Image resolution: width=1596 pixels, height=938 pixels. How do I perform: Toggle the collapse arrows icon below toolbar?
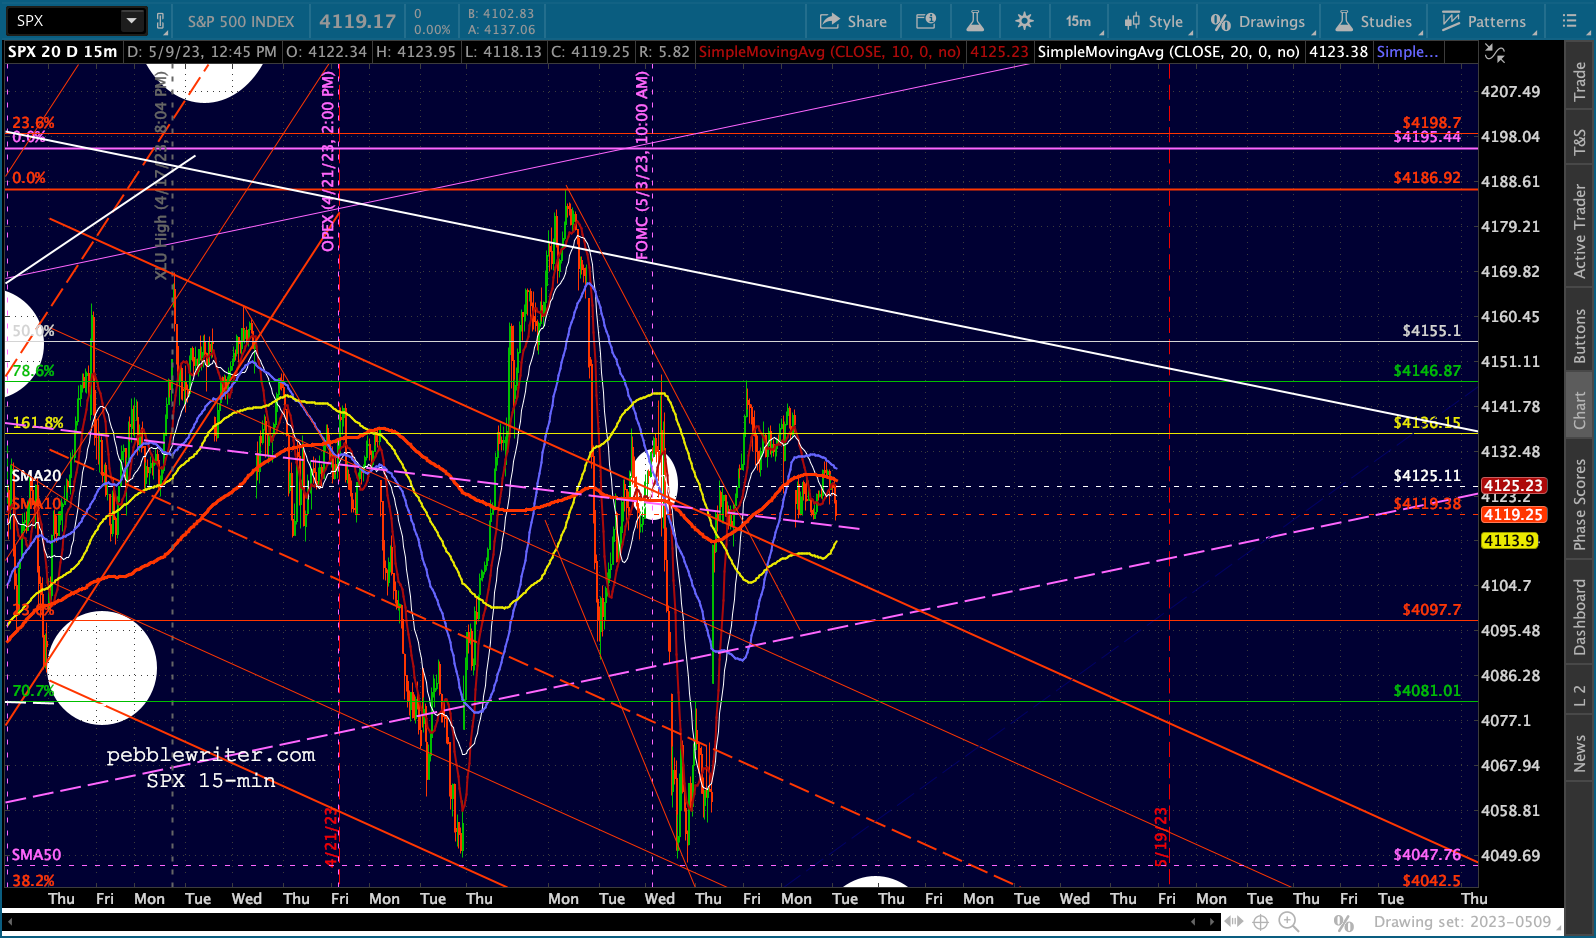(x=1494, y=53)
